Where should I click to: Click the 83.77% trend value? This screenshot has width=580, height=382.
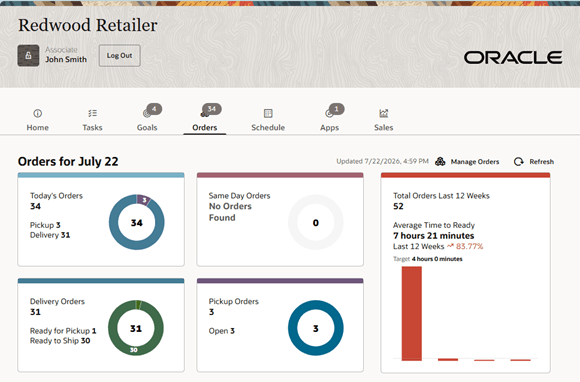(469, 246)
